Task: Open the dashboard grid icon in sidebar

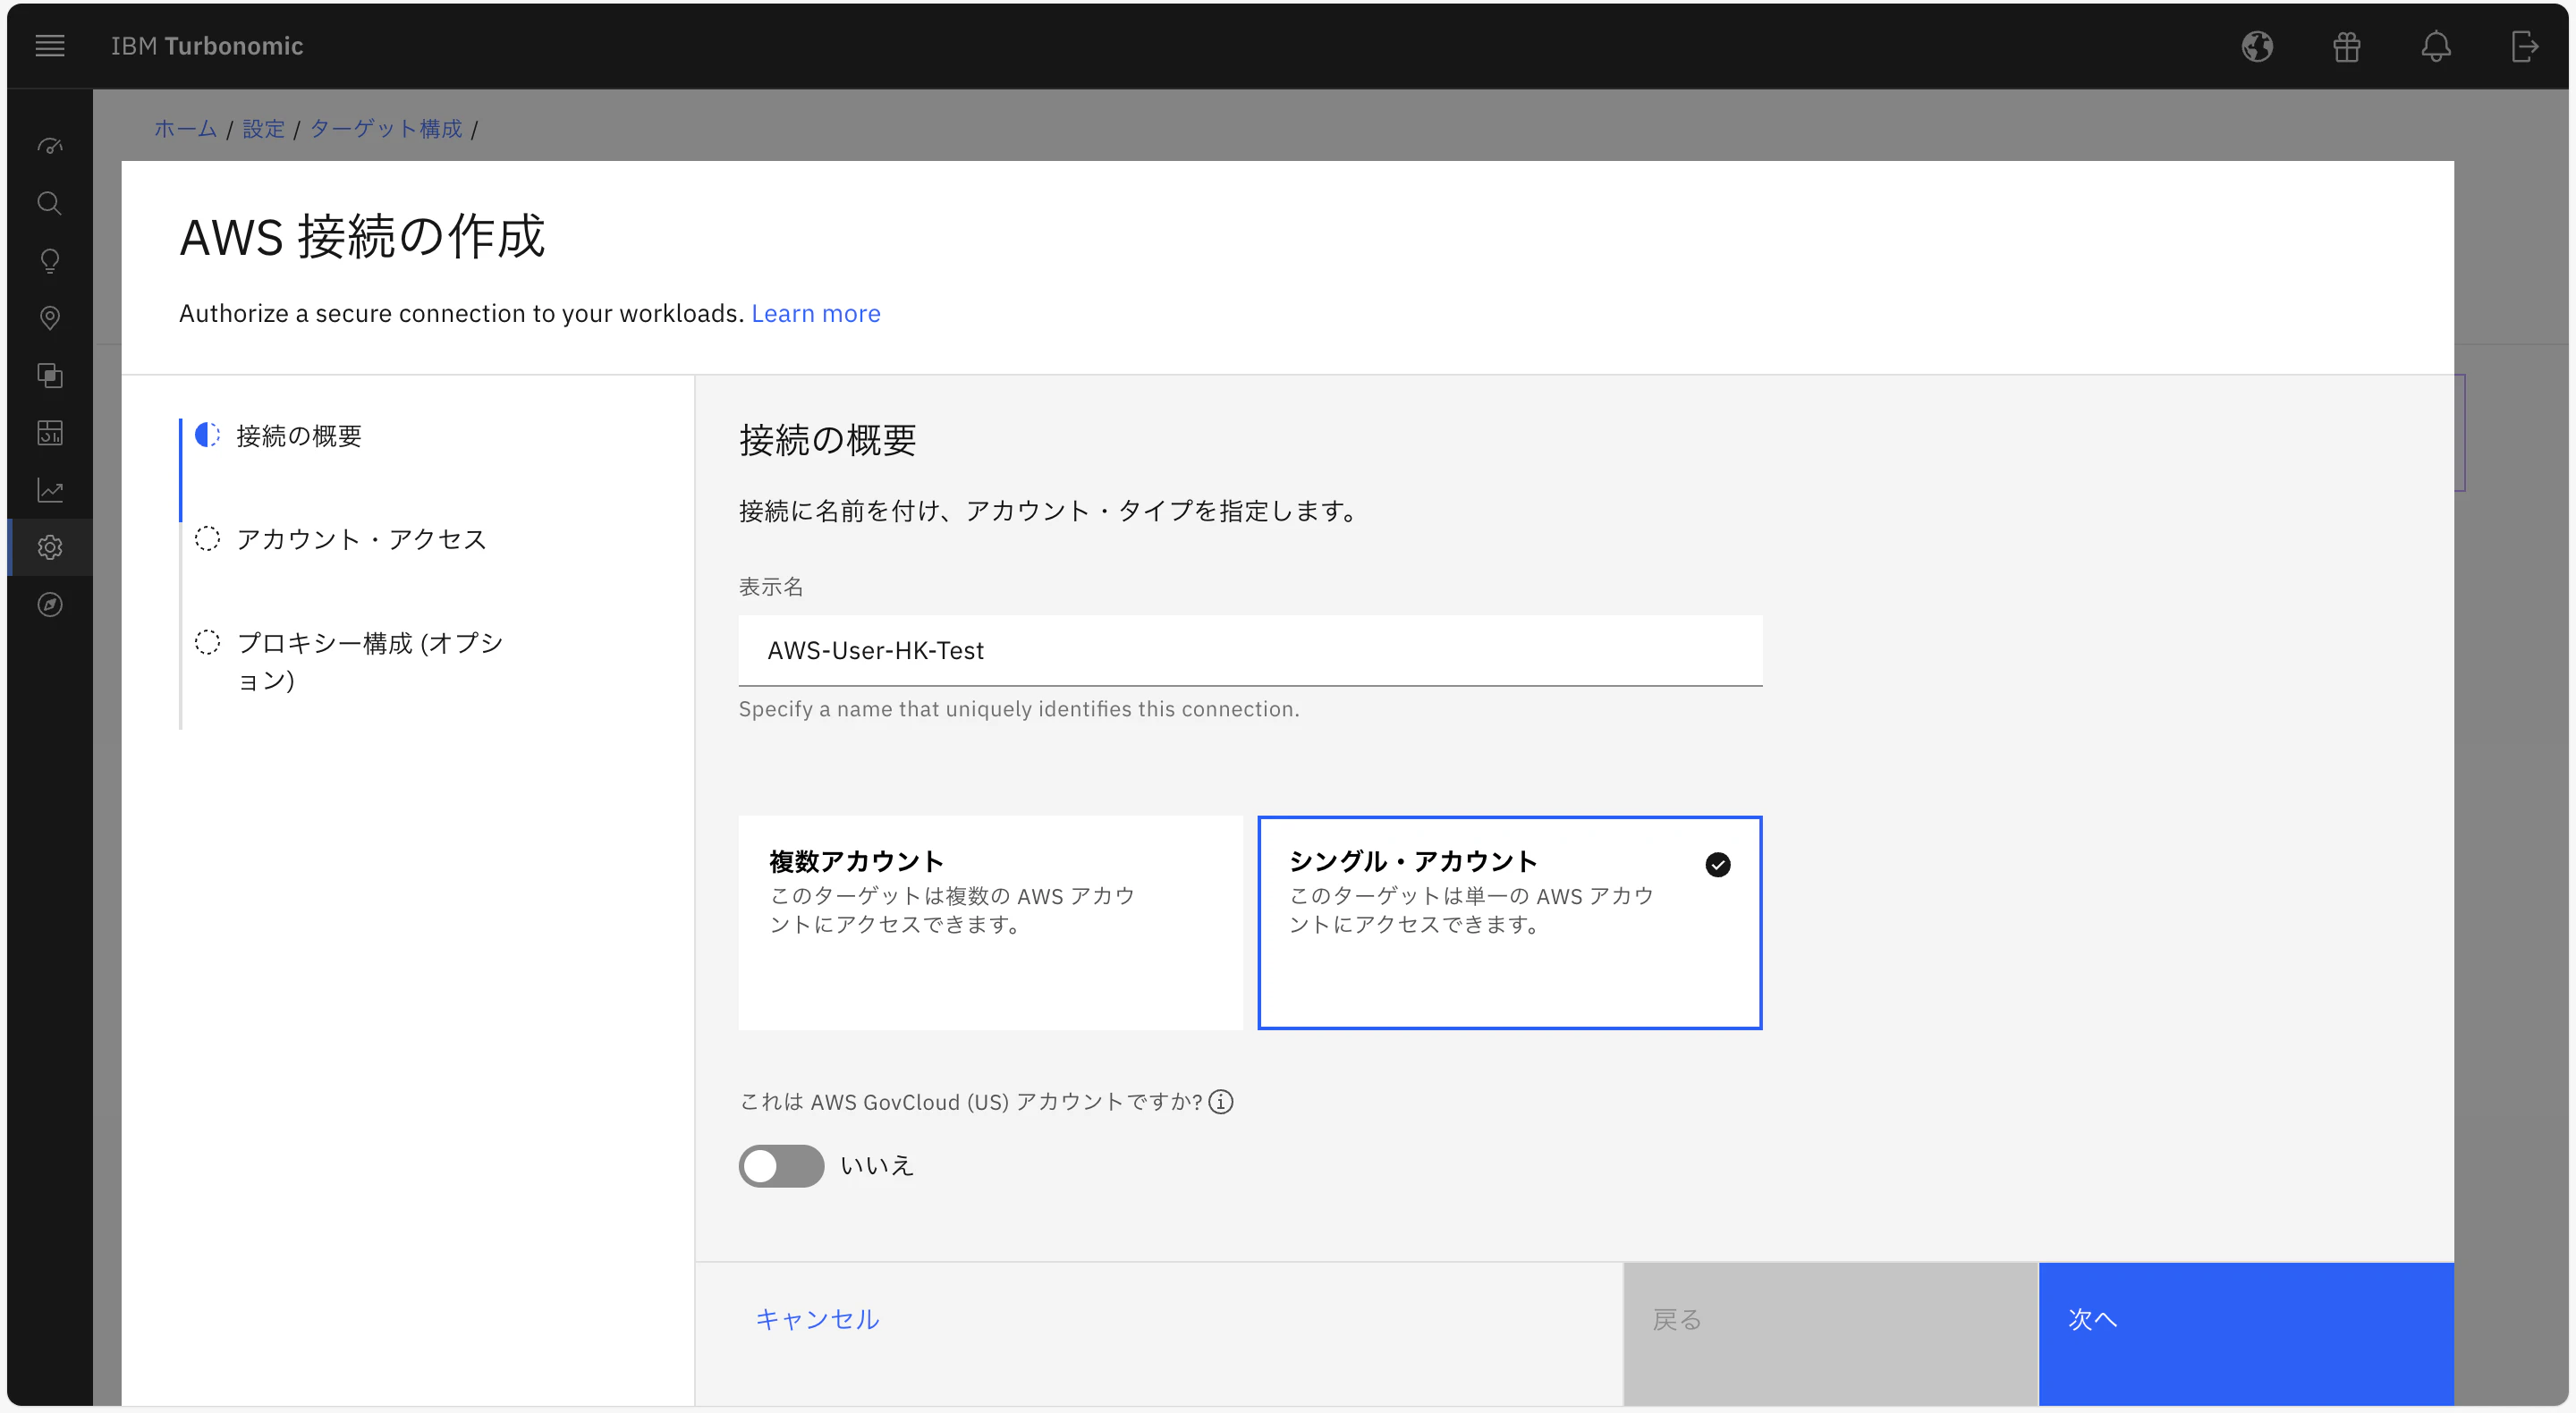Action: (50, 433)
